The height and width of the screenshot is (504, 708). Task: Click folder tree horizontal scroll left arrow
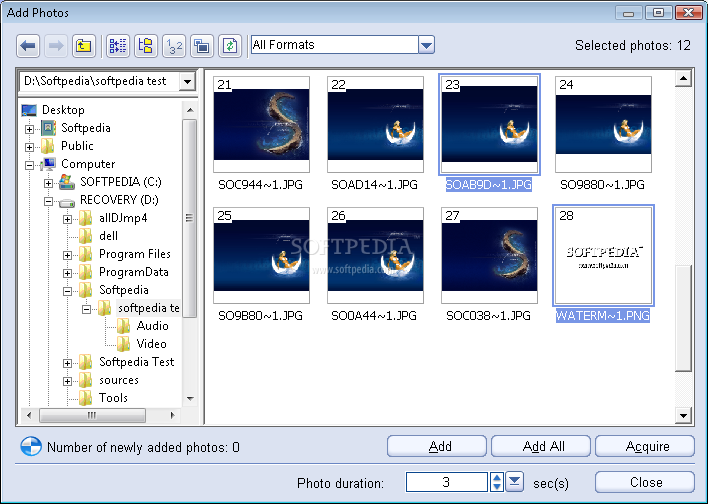click(x=29, y=415)
